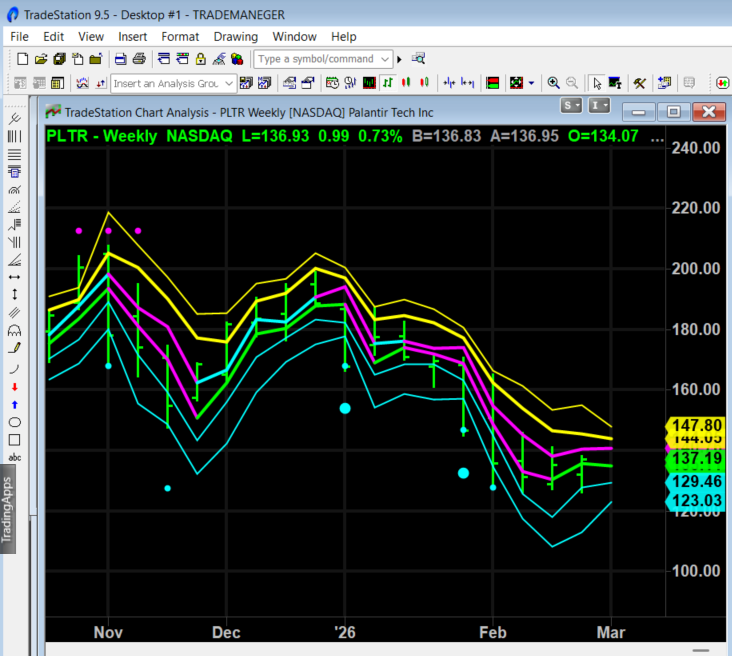Click the red and green horizontal bars icon

click(x=493, y=83)
